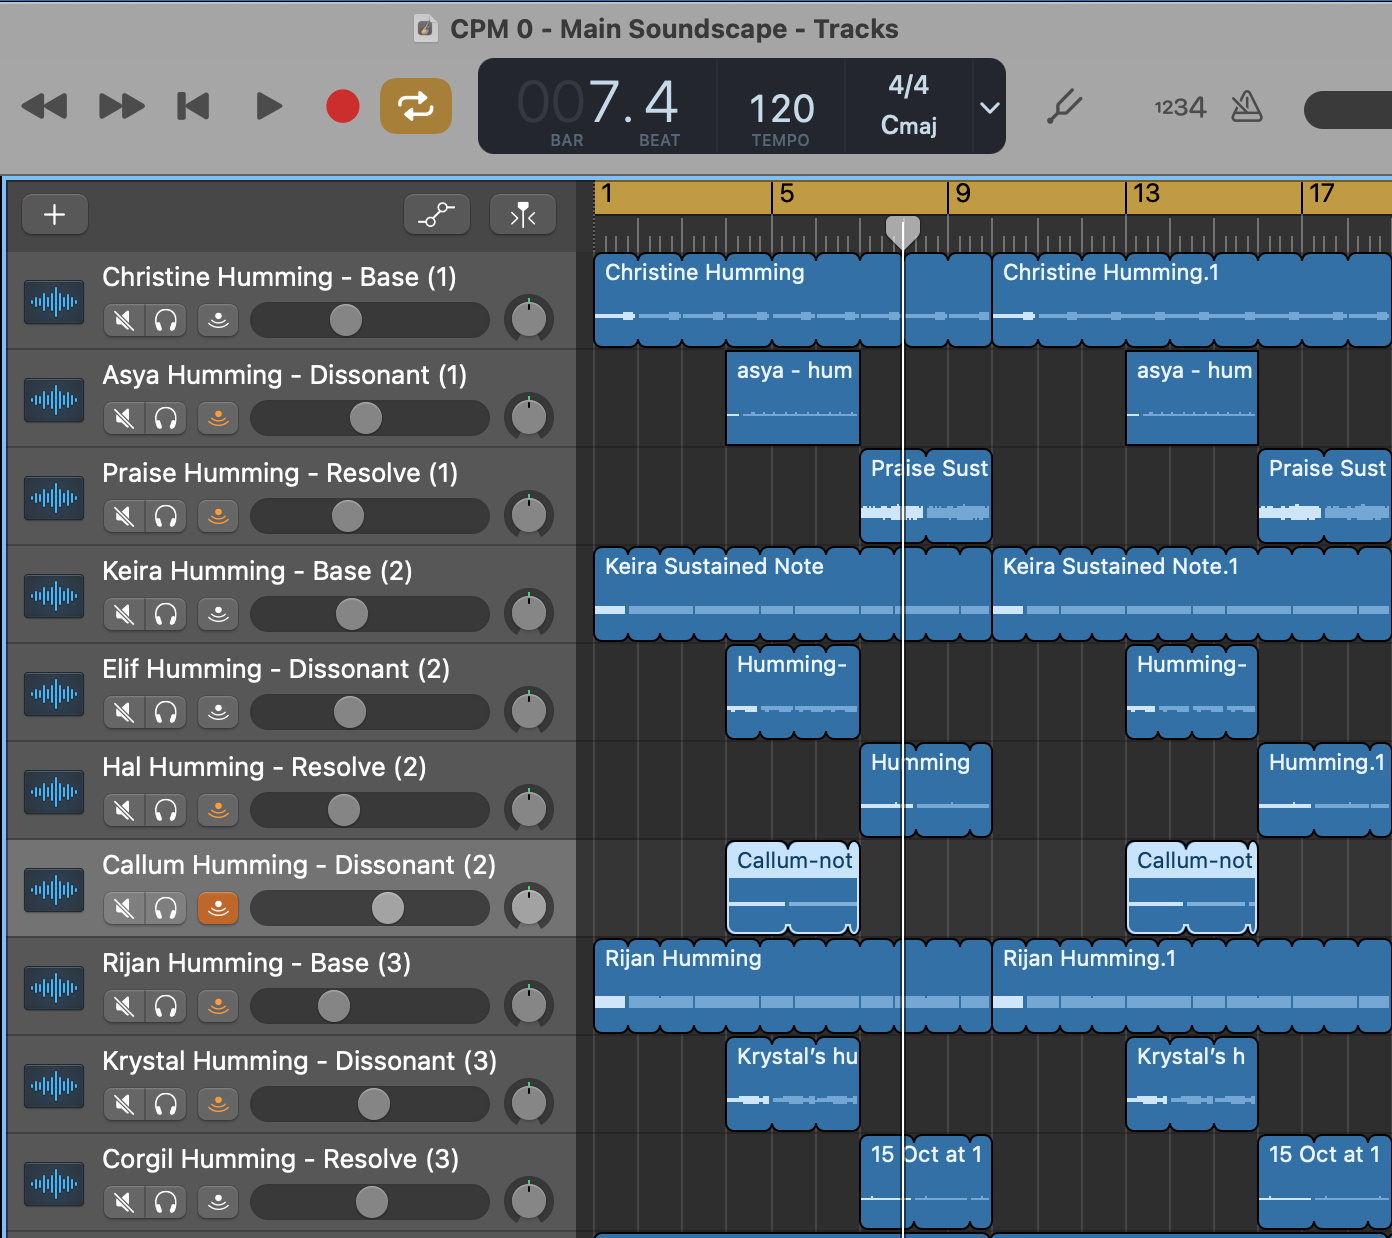
Task: Solo the Keira Humming - Base (2) track
Action: click(x=166, y=614)
